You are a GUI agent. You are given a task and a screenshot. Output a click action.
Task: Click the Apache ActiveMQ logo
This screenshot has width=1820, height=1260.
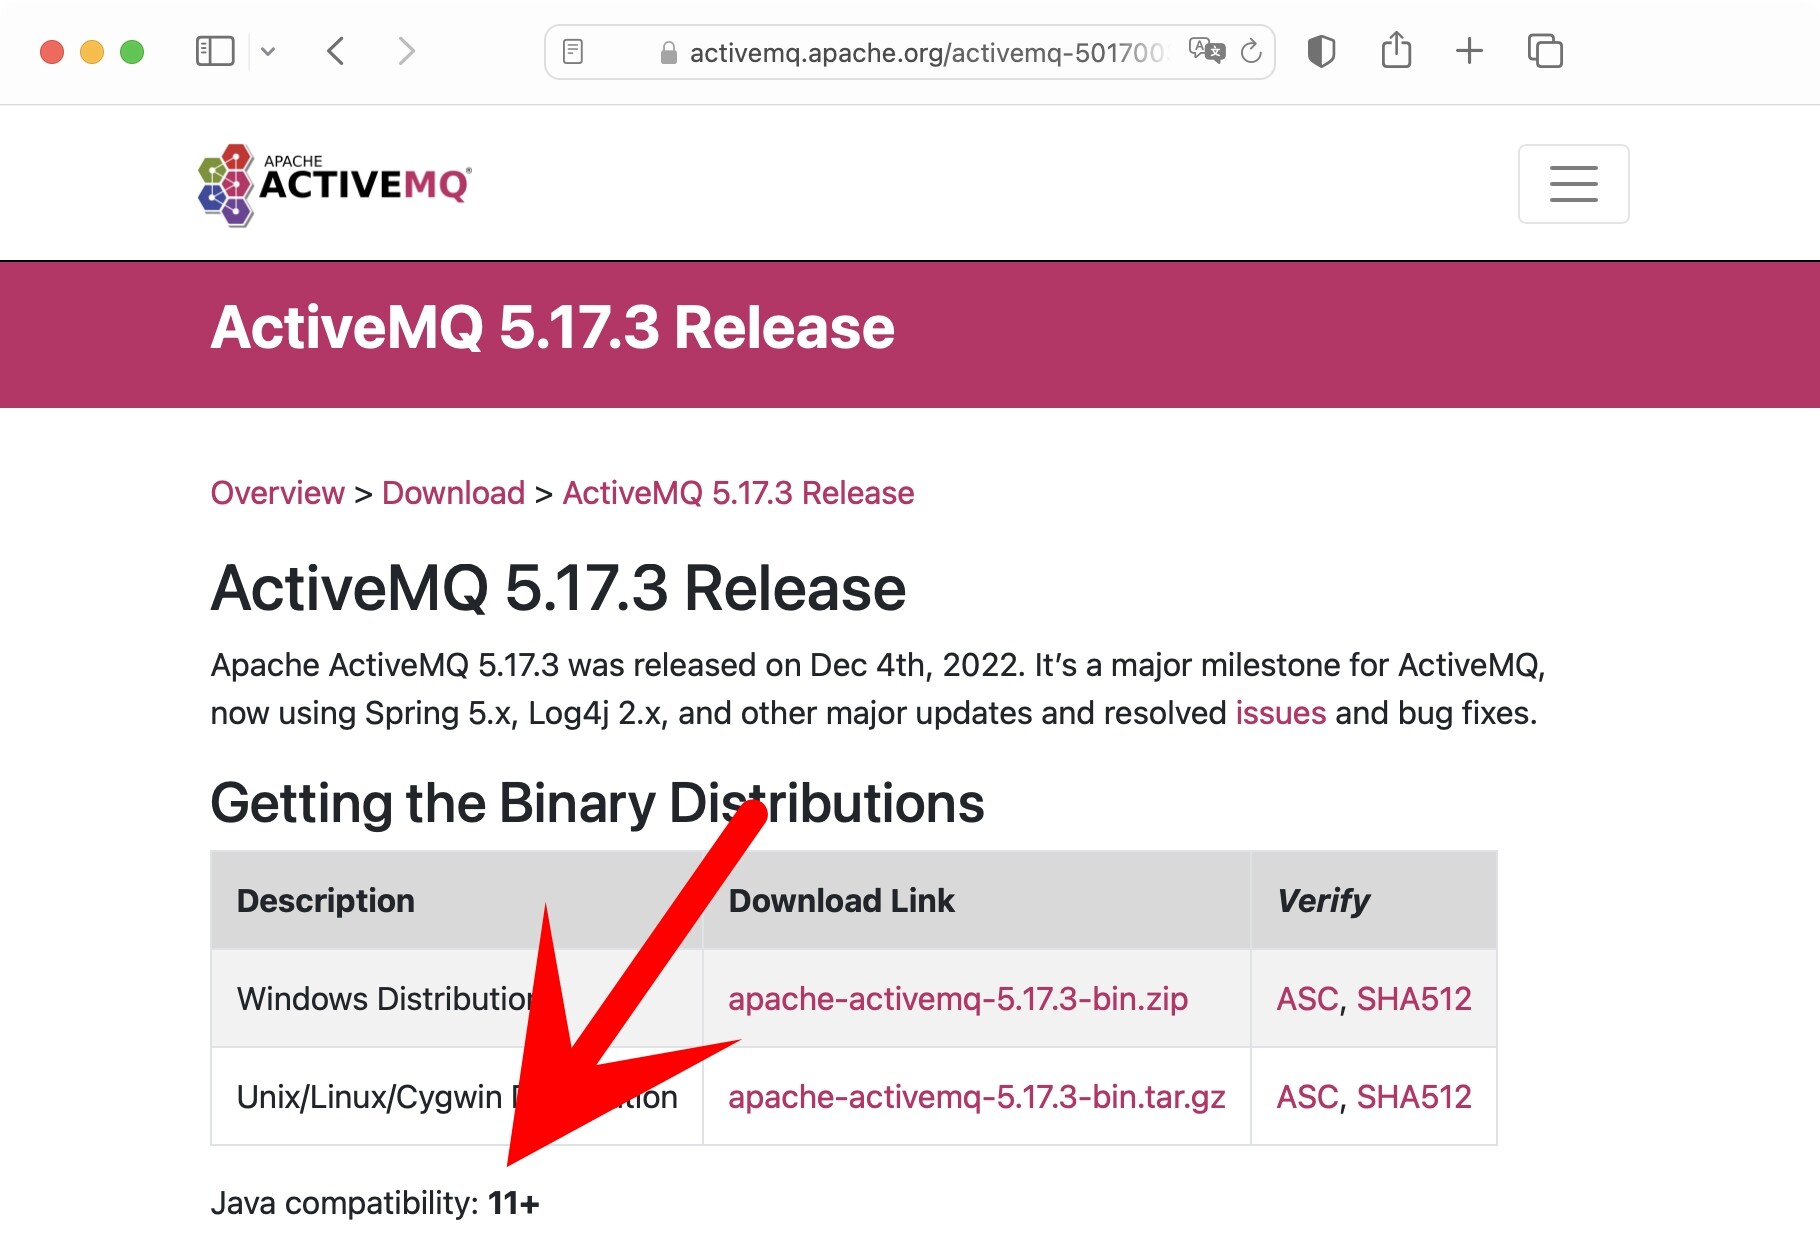tap(335, 184)
